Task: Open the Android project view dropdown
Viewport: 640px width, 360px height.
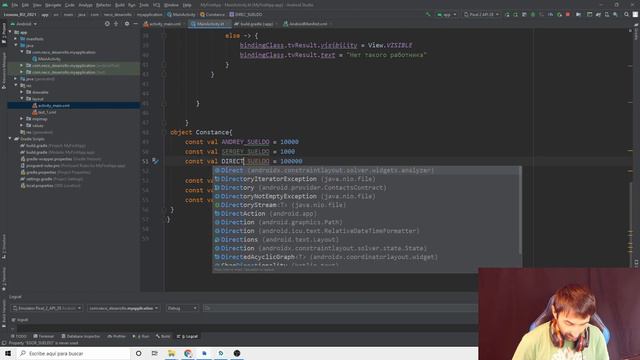Action: (x=24, y=24)
